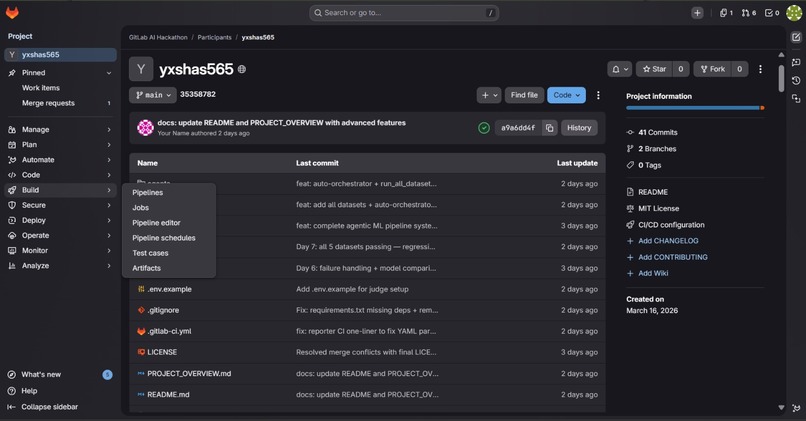Open the PROJECT_OVERVIEW.md file name
Image resolution: width=806 pixels, height=421 pixels.
(189, 374)
